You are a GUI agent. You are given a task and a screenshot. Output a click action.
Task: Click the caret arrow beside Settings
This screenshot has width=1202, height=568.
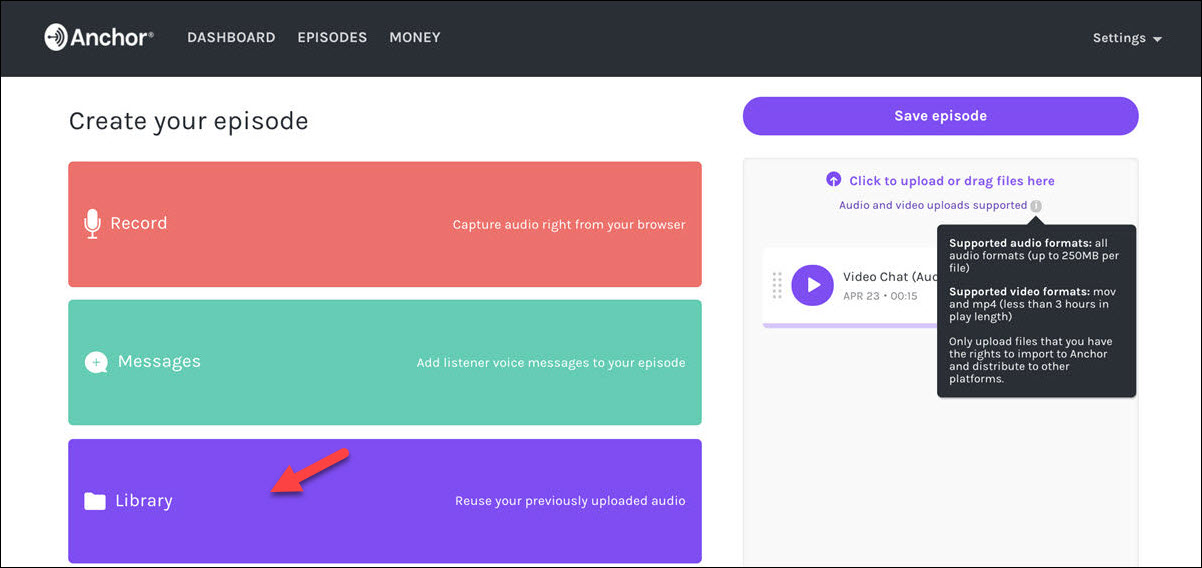(x=1157, y=39)
